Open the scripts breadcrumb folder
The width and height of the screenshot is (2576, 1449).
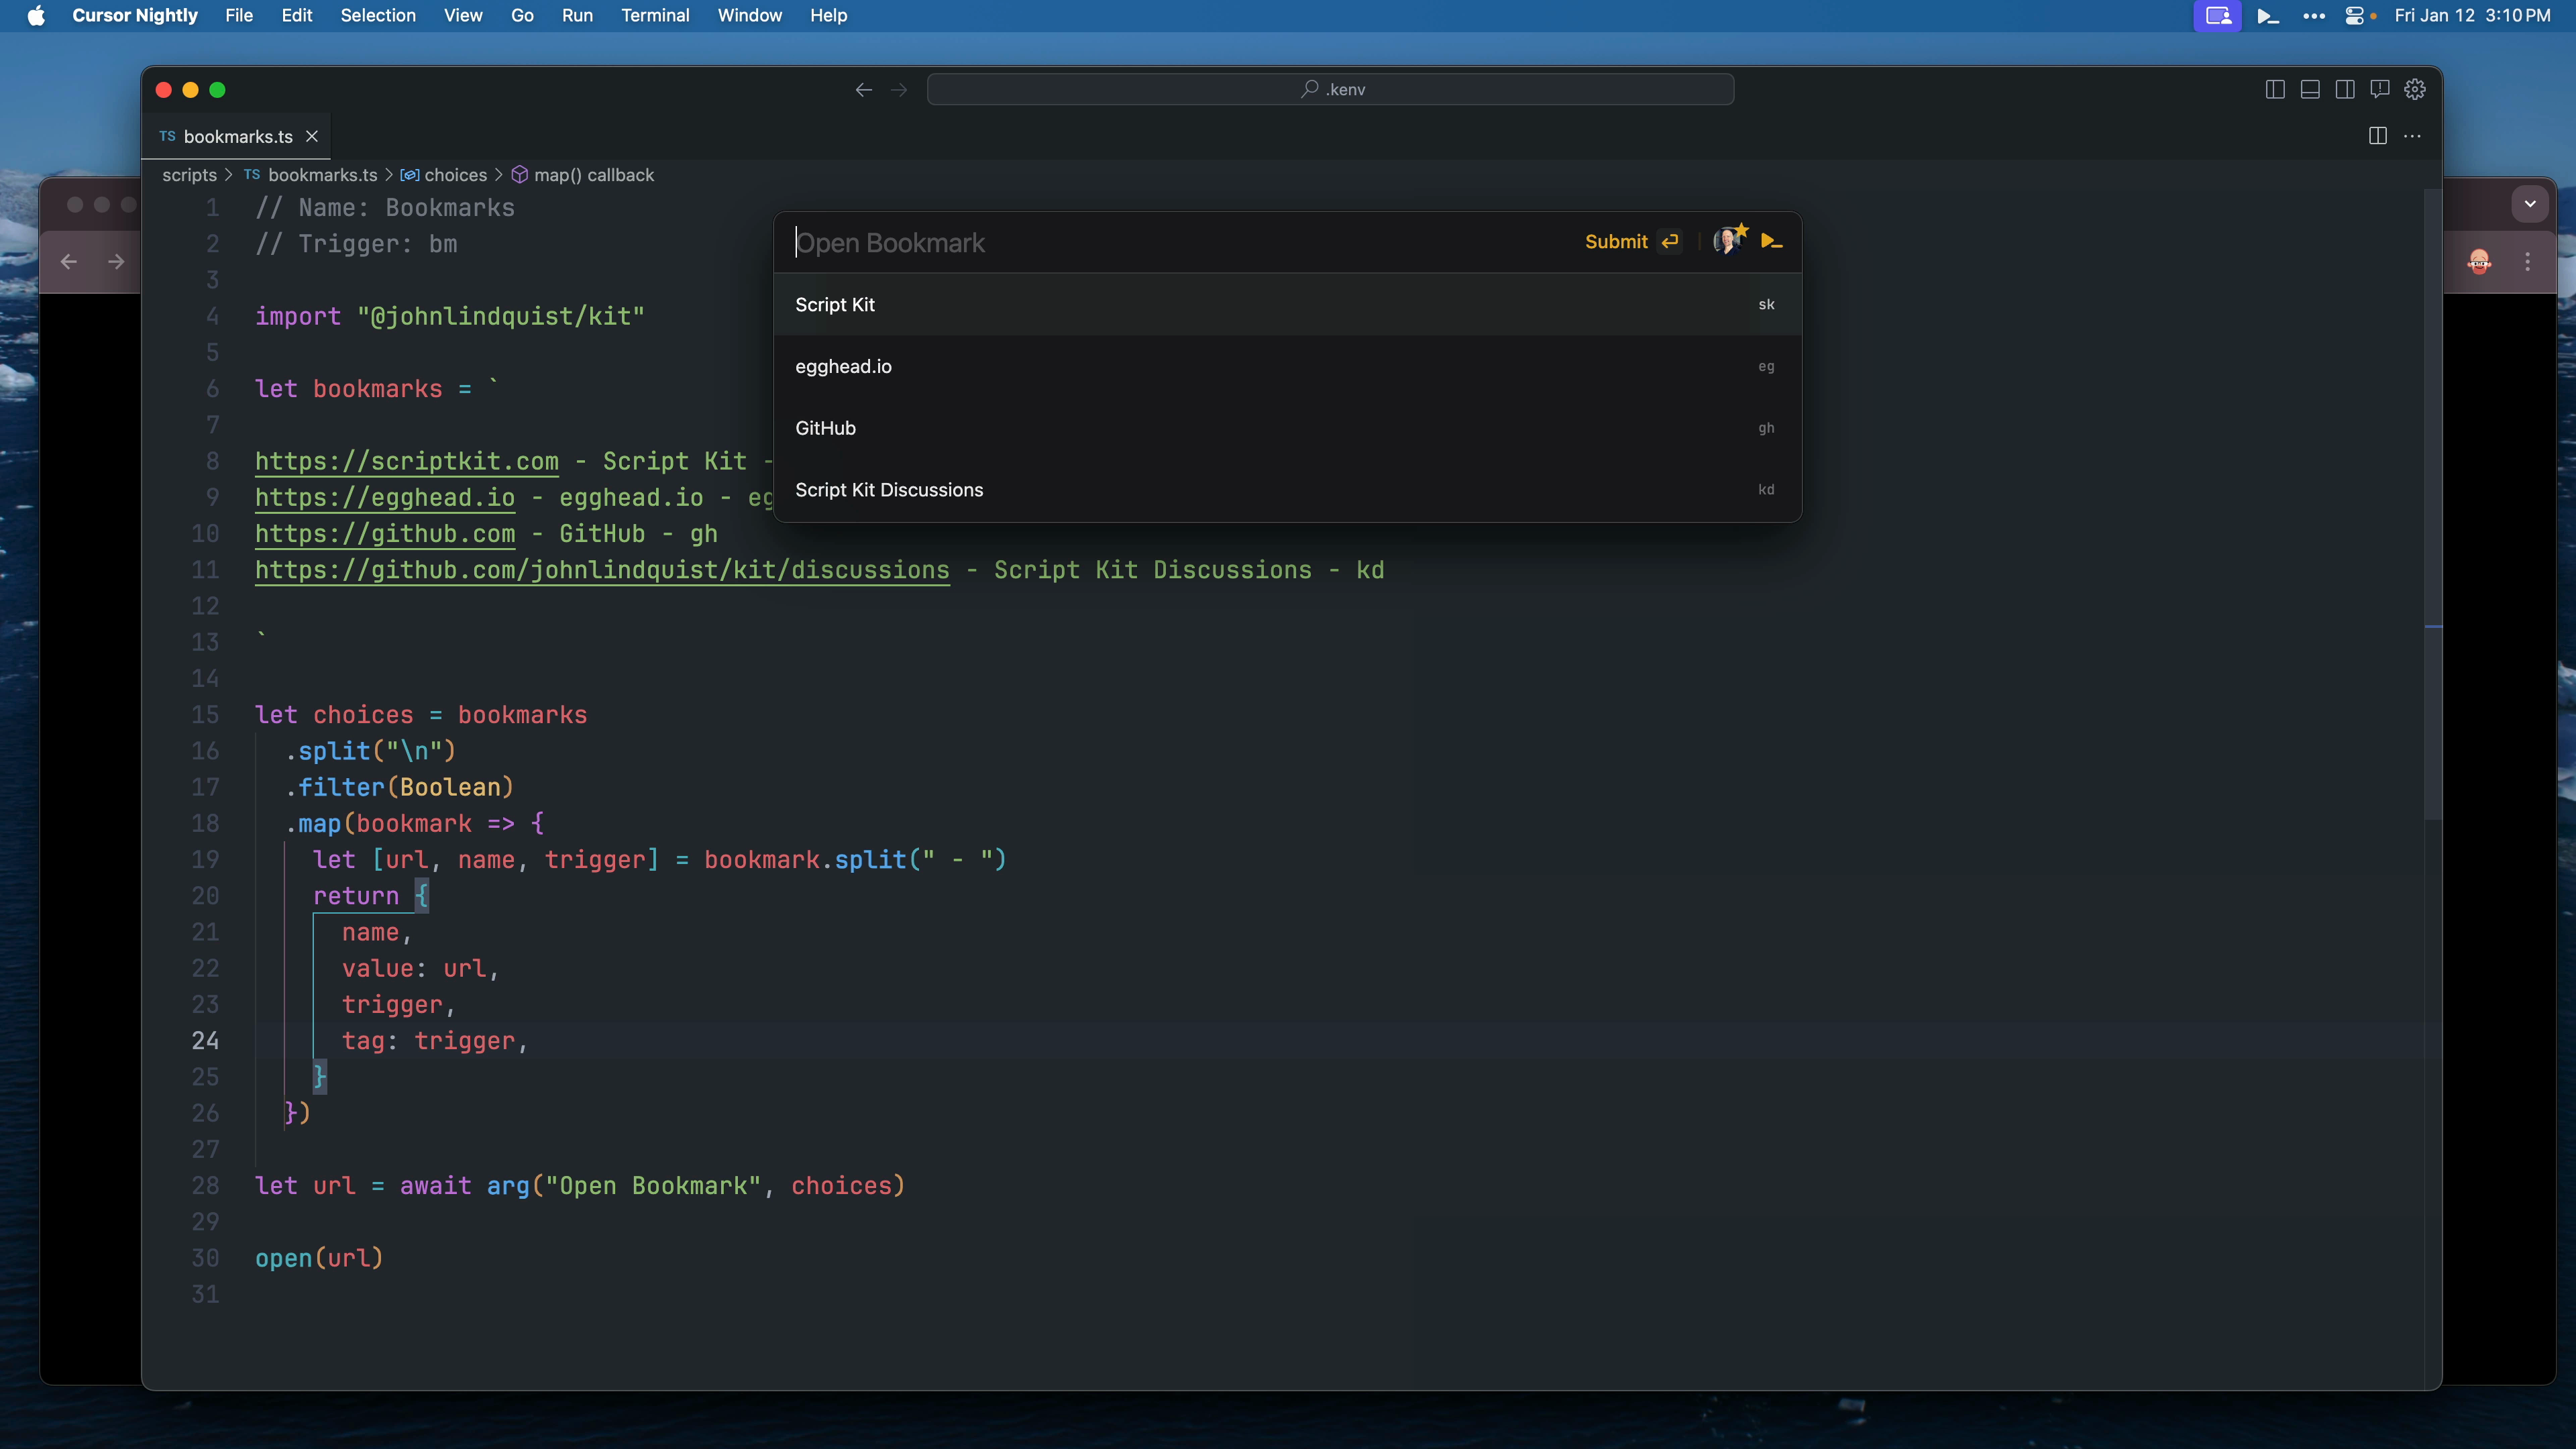pos(189,175)
